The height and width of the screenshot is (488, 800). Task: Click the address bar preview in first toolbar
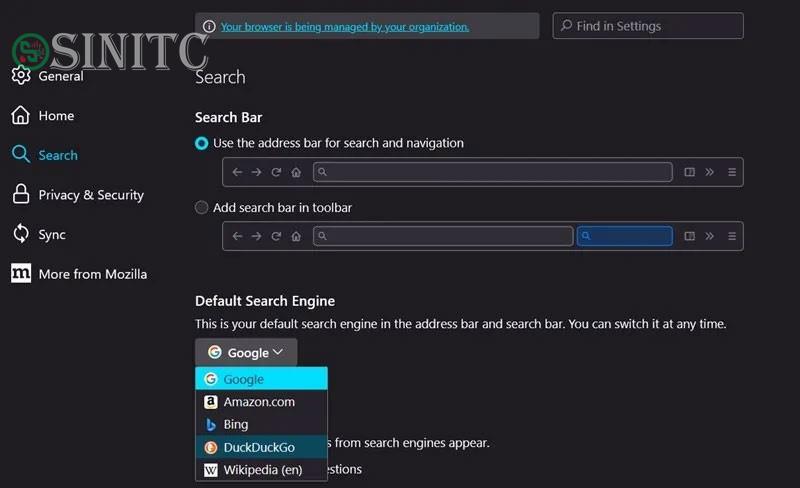tap(492, 172)
